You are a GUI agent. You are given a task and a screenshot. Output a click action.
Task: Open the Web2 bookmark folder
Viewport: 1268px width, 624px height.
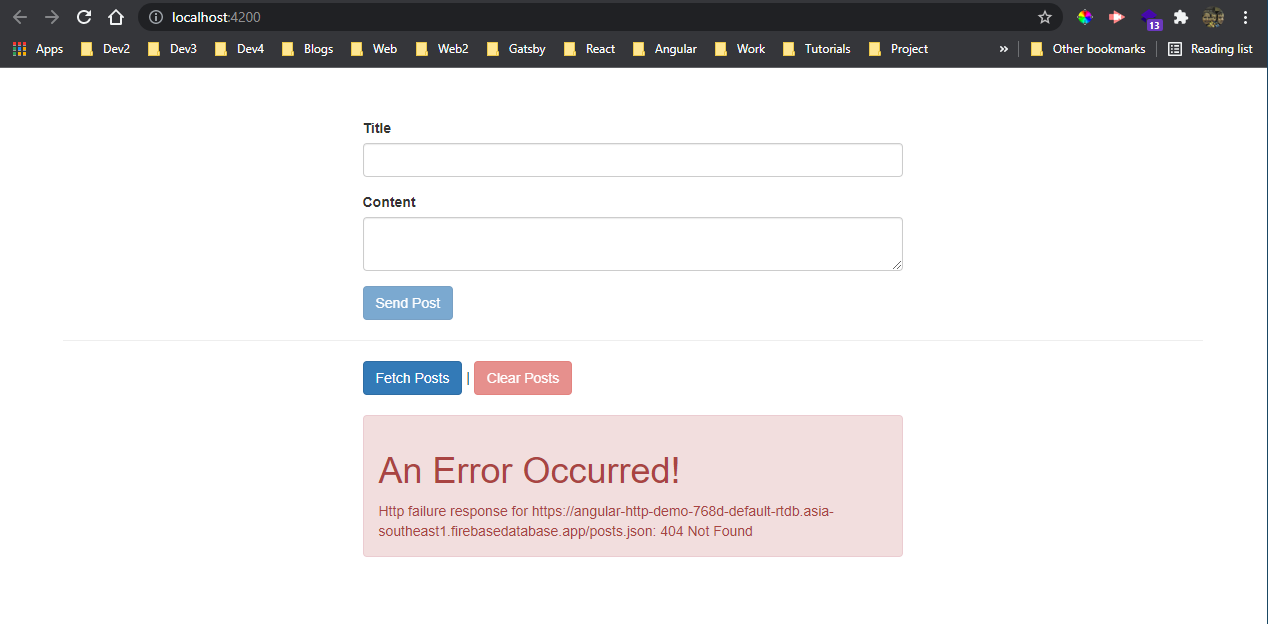click(441, 48)
